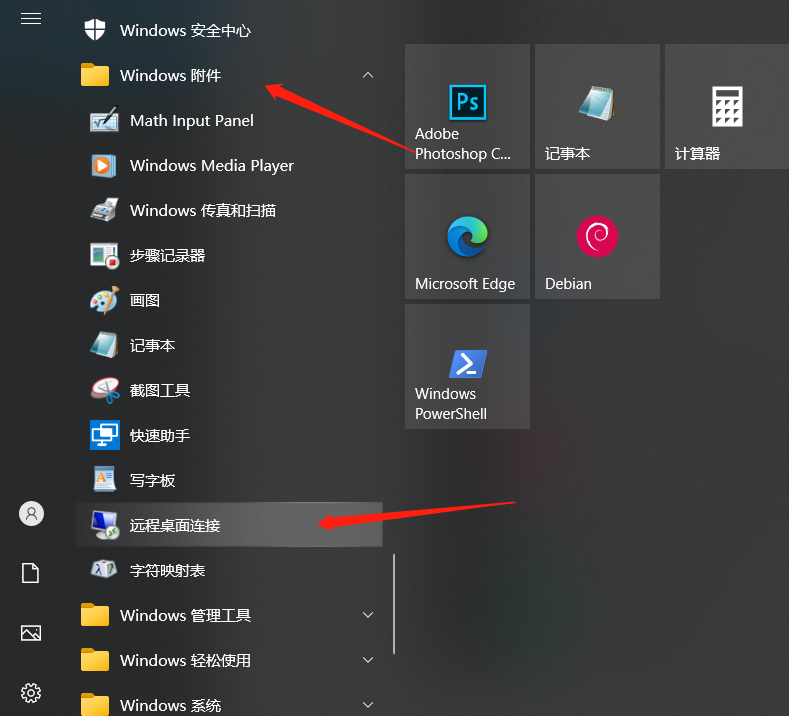
Task: Launch Windows PowerShell tile
Action: (x=467, y=366)
